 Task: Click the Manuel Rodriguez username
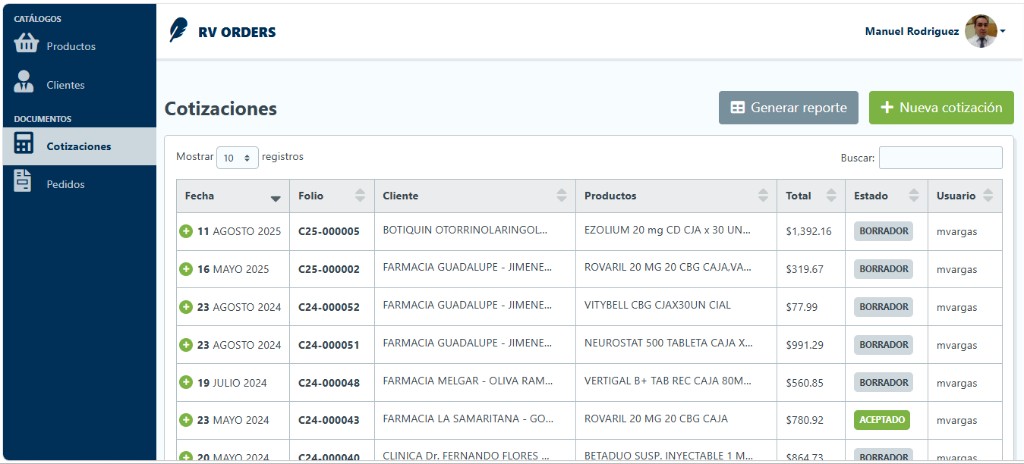click(x=912, y=31)
